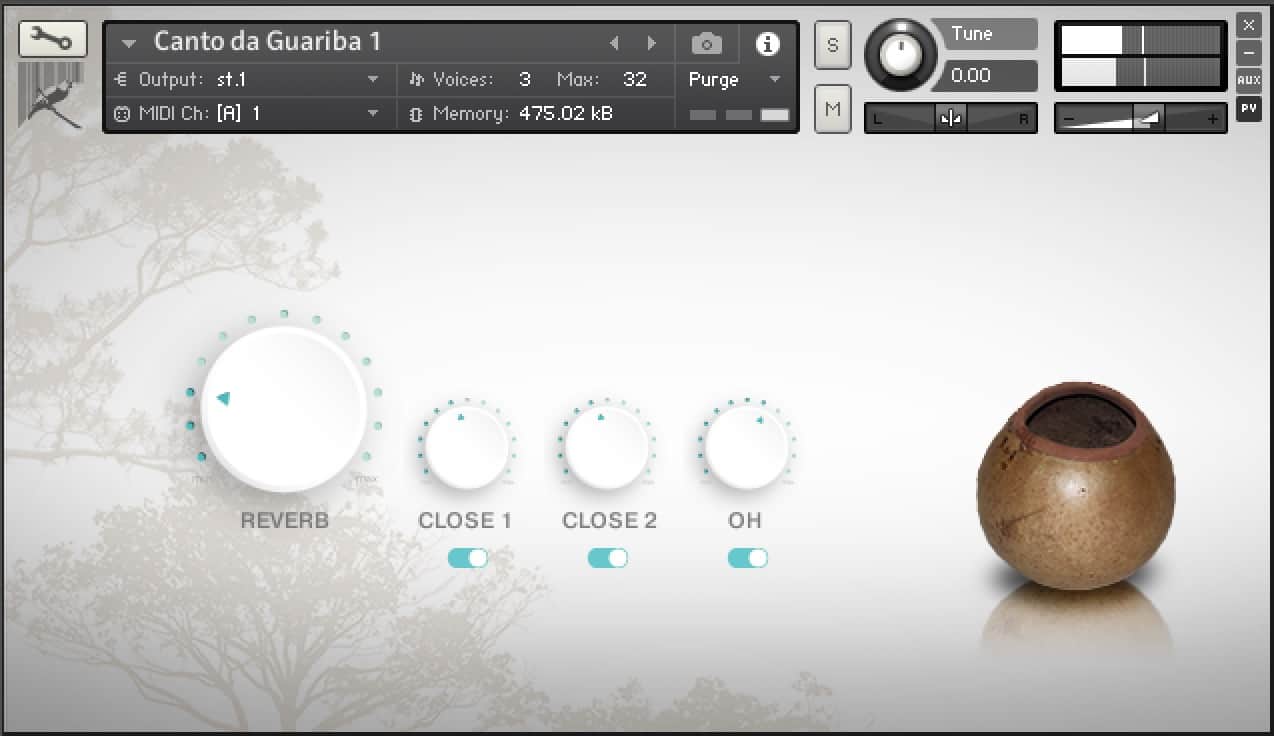Turn off the OH microphone switch
The height and width of the screenshot is (736, 1274).
[x=747, y=558]
